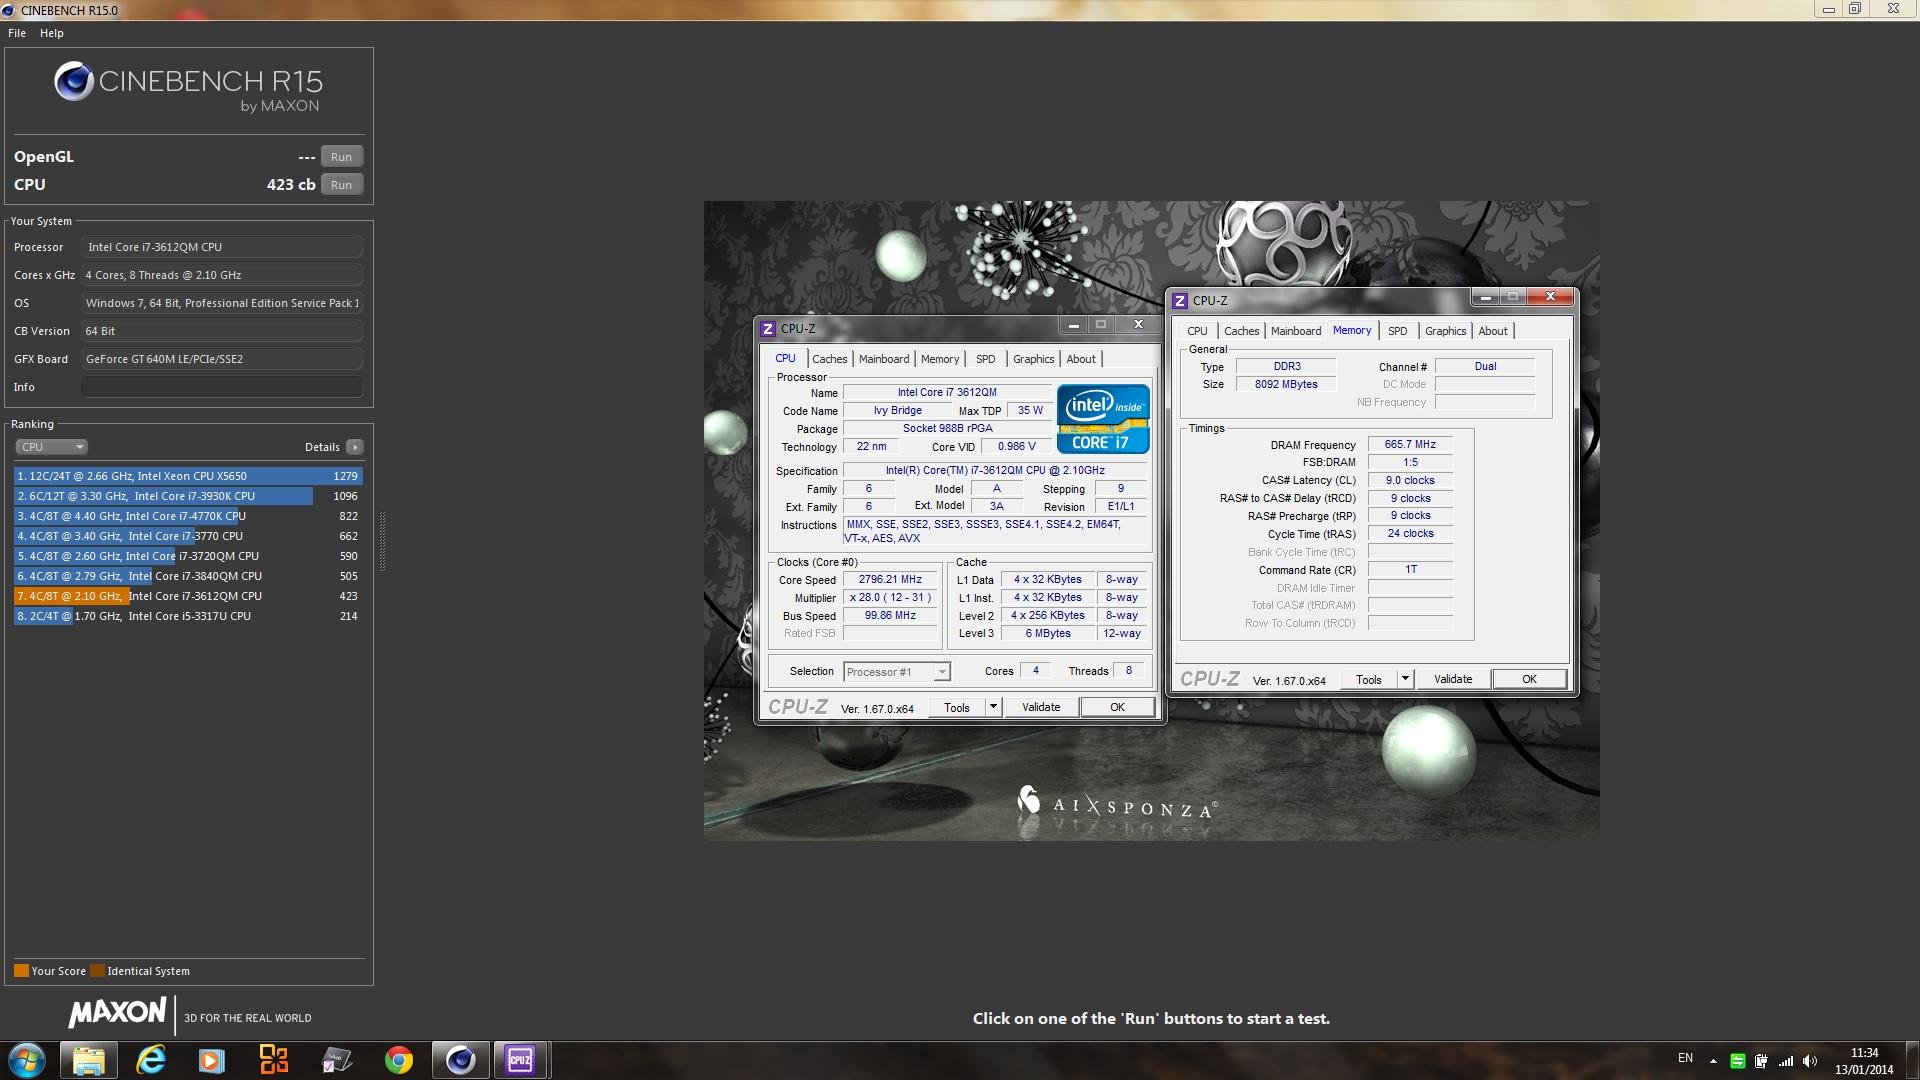
Task: Open the volume control in tray
Action: tap(1810, 1061)
